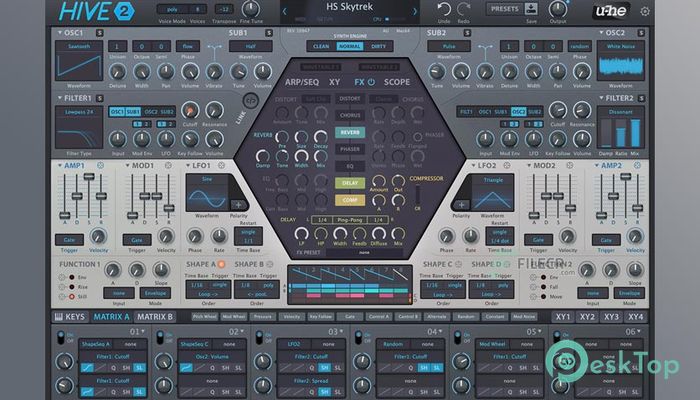Screen dimensions: 700x400
Task: Open the Voice Mode poly selector
Action: 172,9
